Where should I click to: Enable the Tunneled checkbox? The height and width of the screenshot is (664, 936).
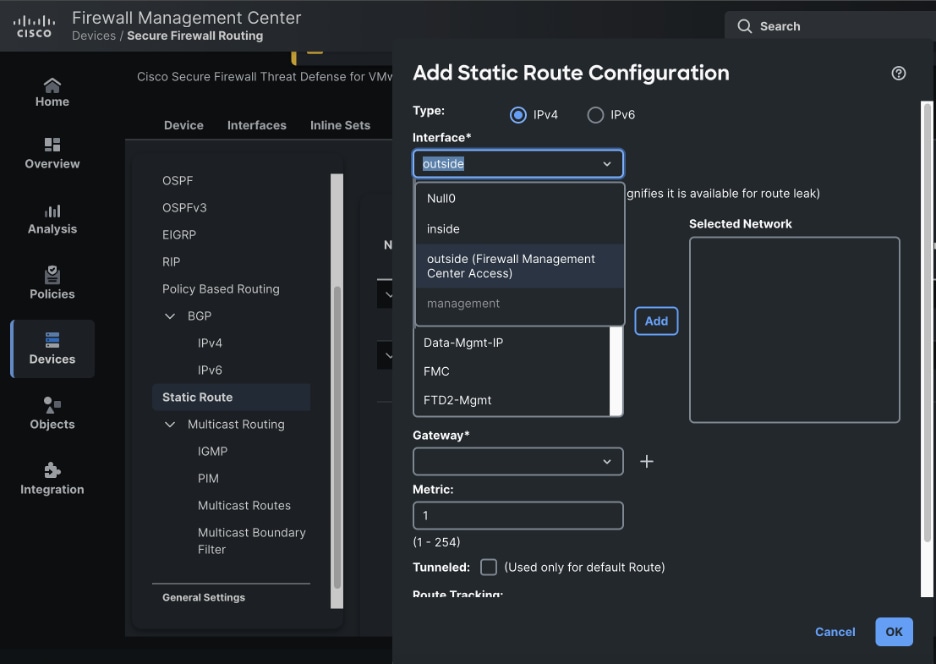(x=488, y=567)
